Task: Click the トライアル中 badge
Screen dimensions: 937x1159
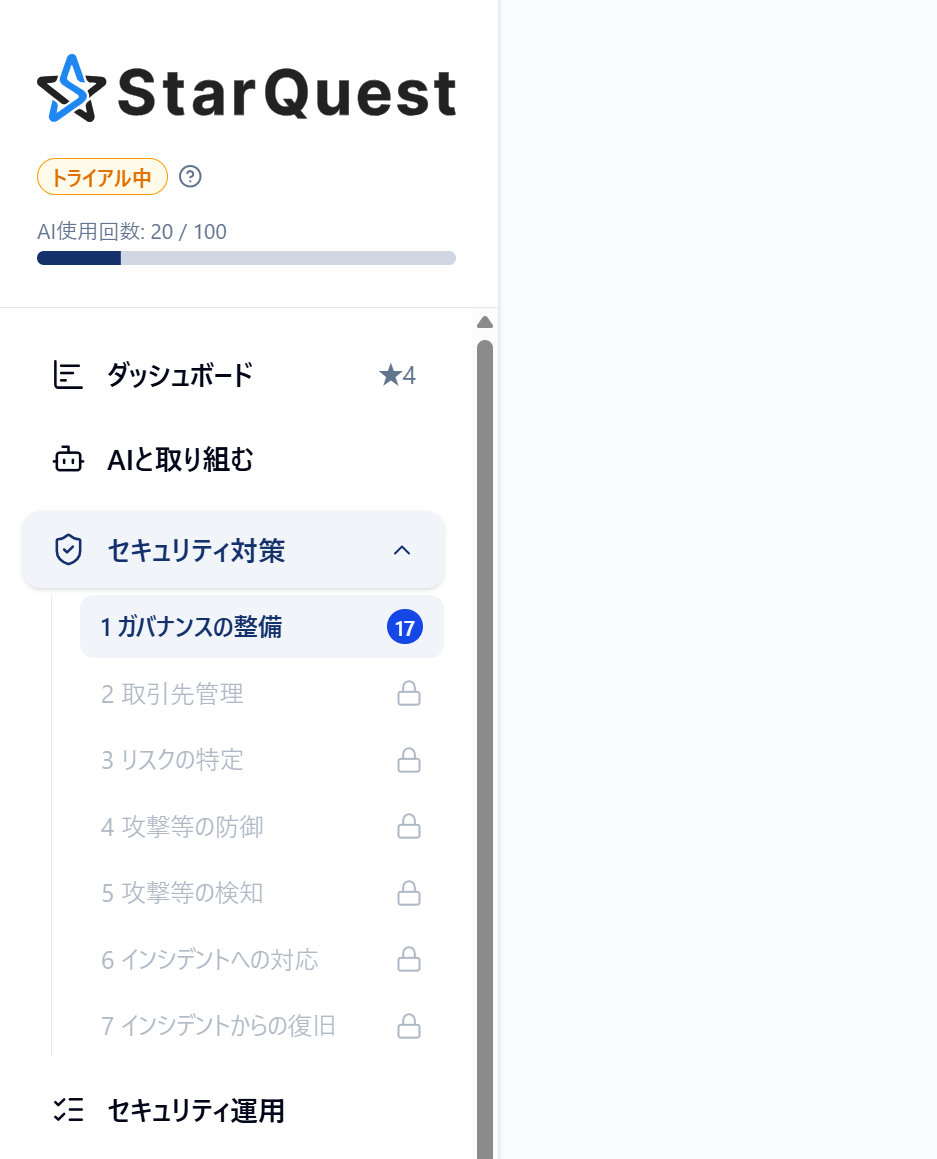Action: 102,177
